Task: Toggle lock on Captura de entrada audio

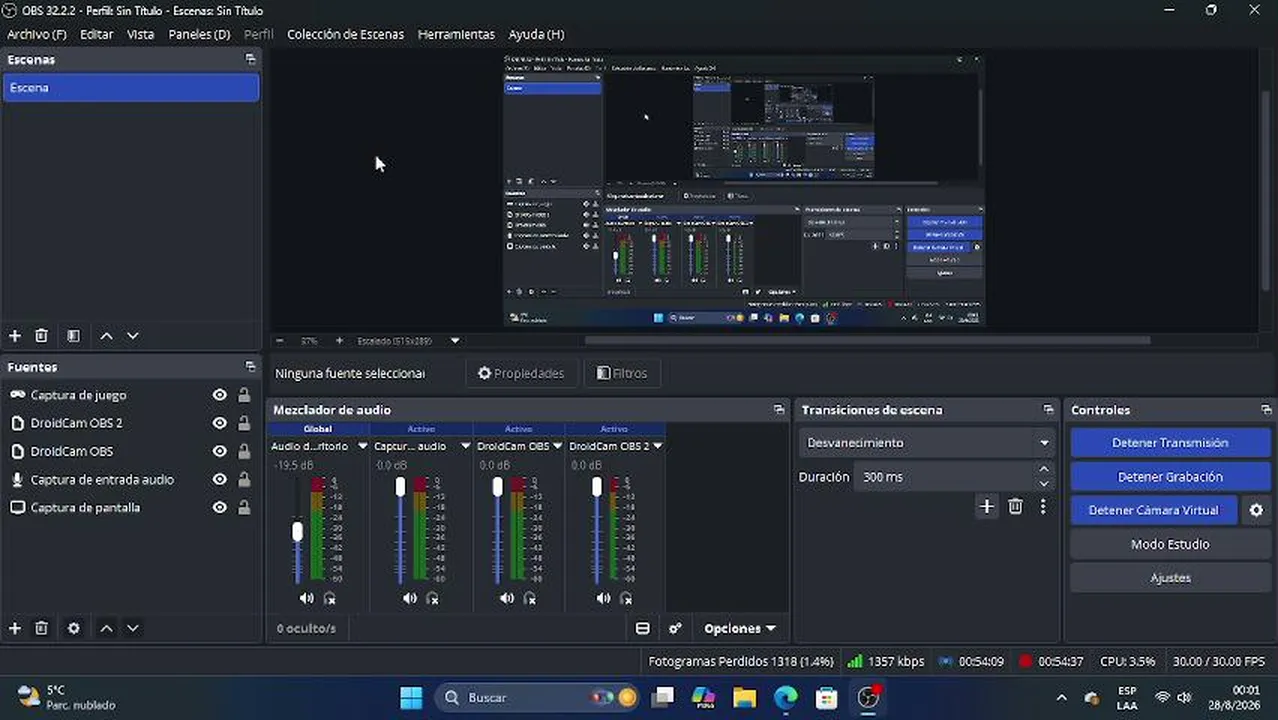Action: pos(244,479)
